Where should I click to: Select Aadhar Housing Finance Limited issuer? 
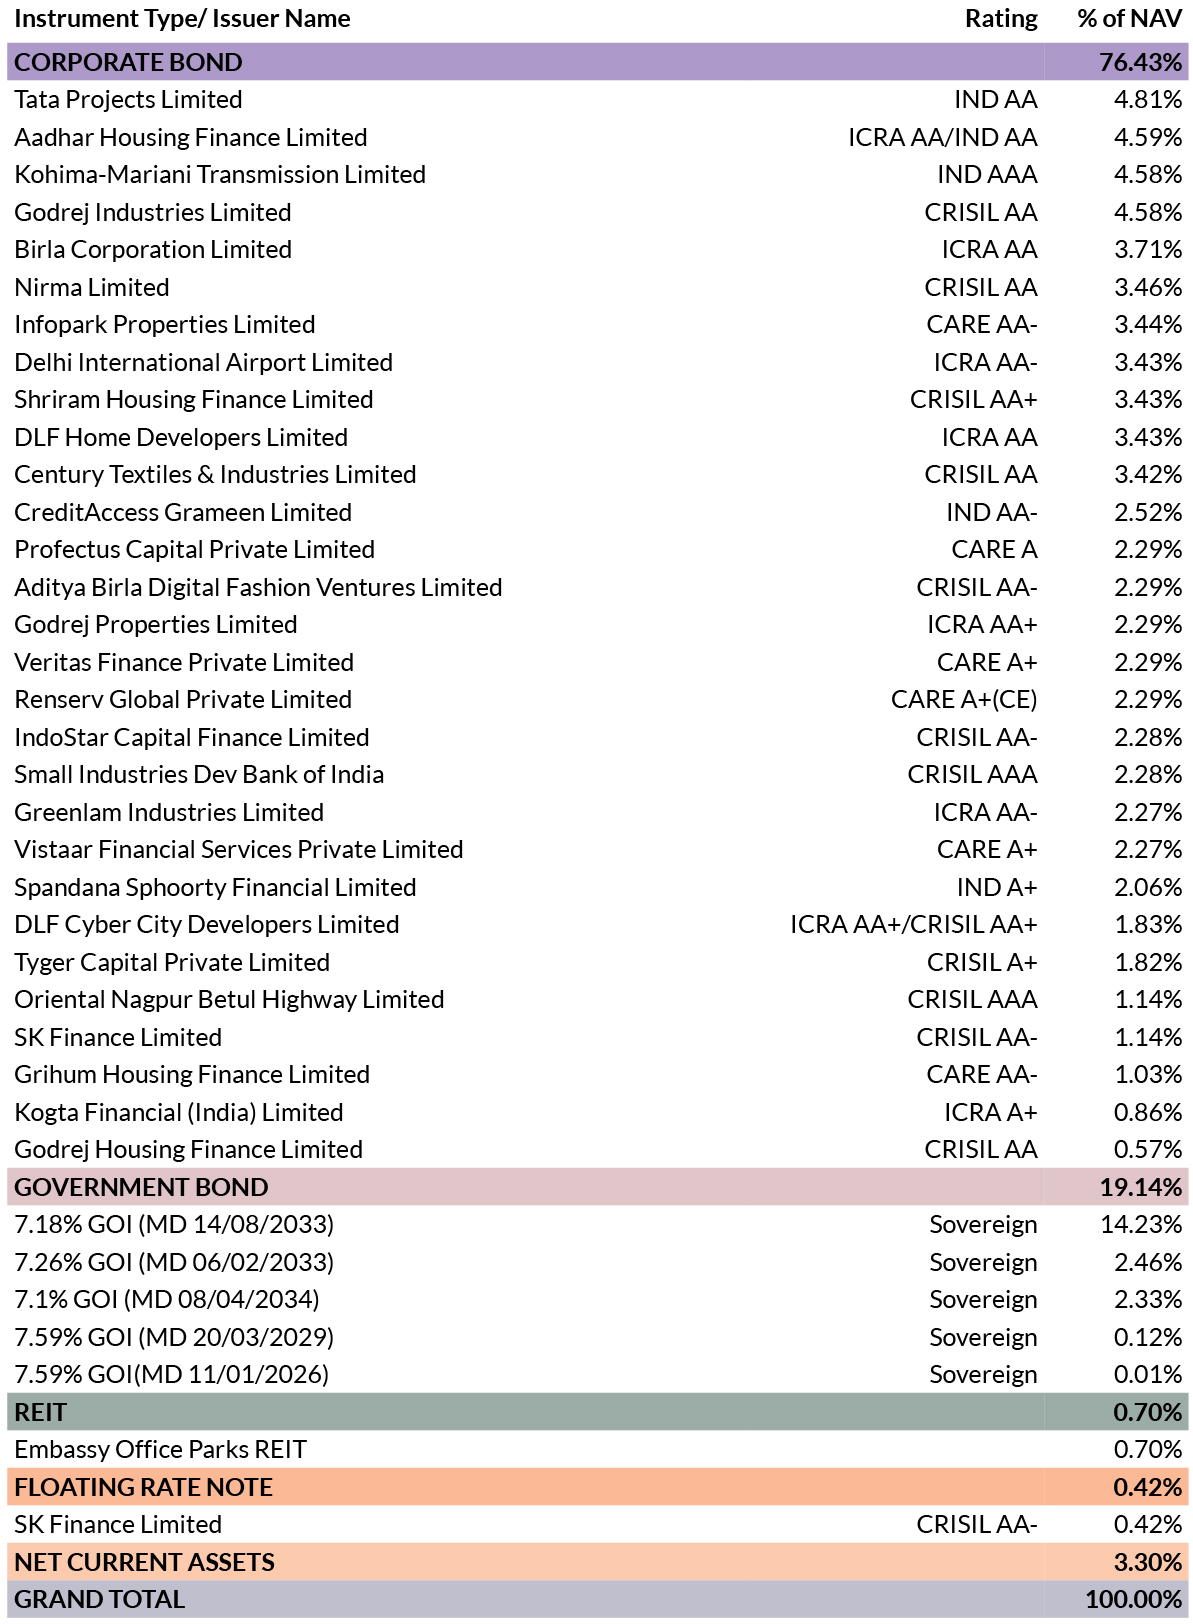(x=191, y=137)
